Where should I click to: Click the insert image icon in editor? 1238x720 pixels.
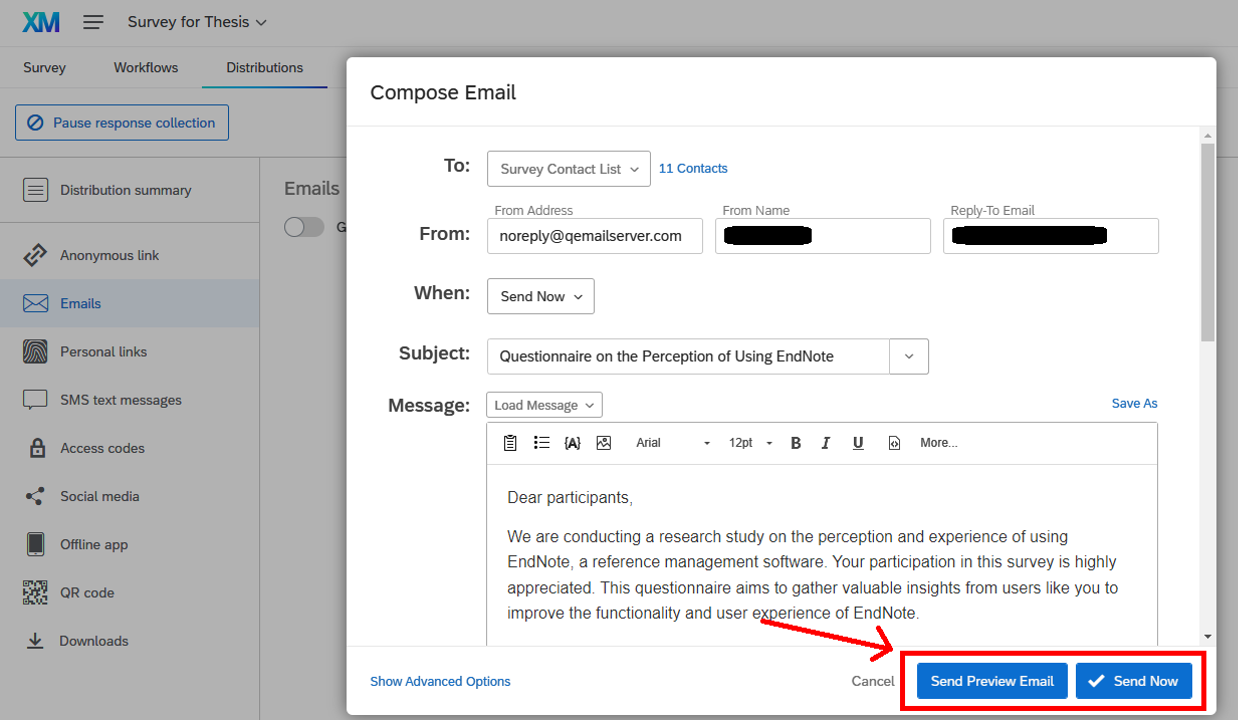click(603, 443)
